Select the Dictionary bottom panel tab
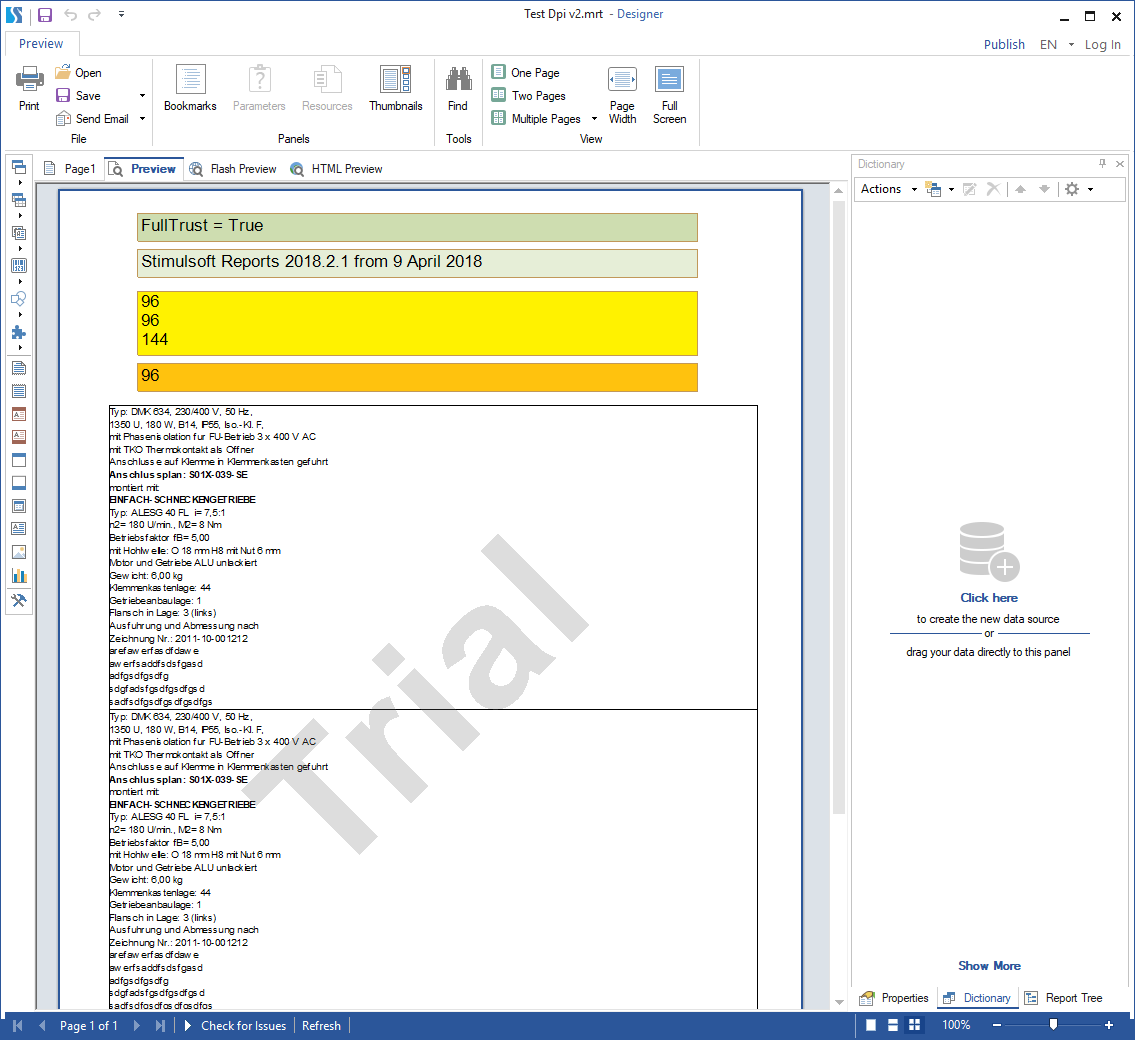The image size is (1135, 1040). point(977,998)
